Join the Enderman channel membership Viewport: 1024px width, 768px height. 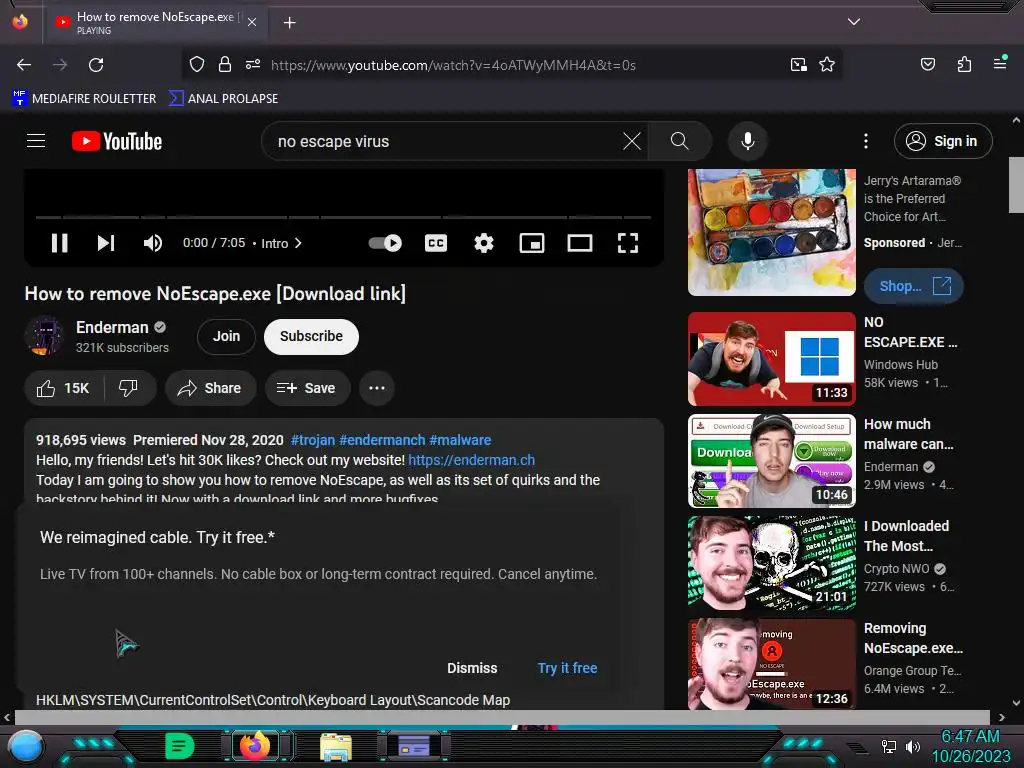(226, 336)
